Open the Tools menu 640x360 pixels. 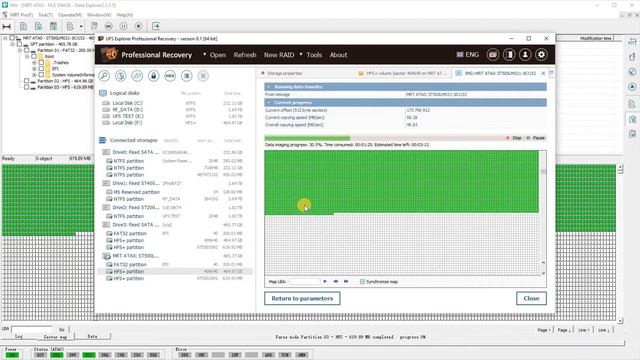[314, 55]
